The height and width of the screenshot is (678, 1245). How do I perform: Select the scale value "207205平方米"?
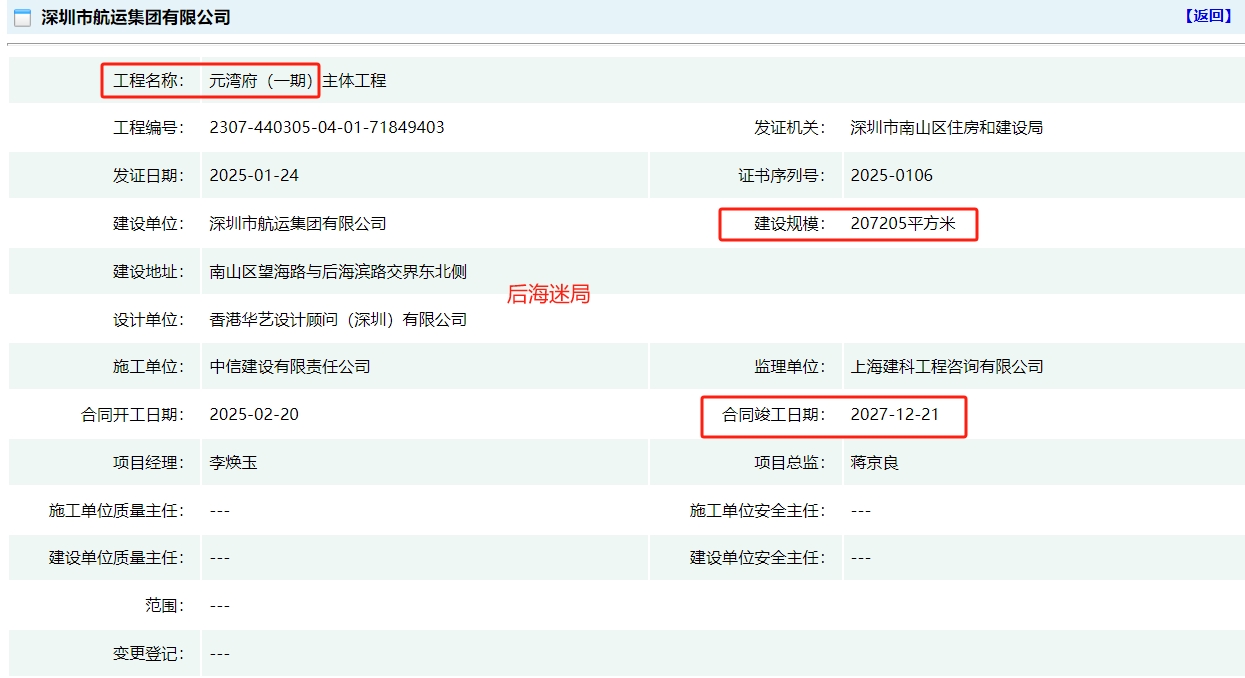point(903,224)
